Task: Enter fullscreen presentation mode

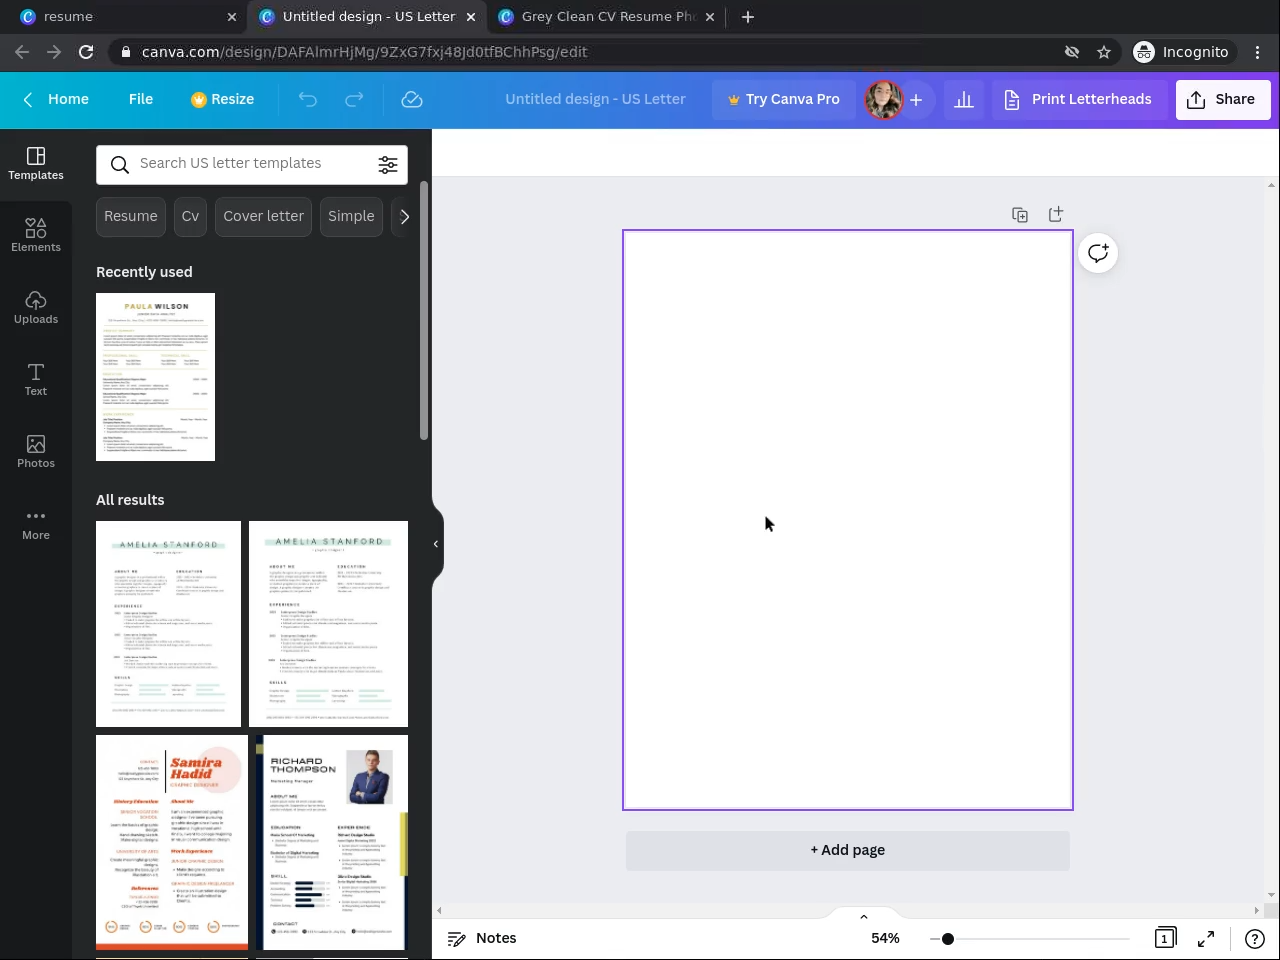Action: (1206, 938)
